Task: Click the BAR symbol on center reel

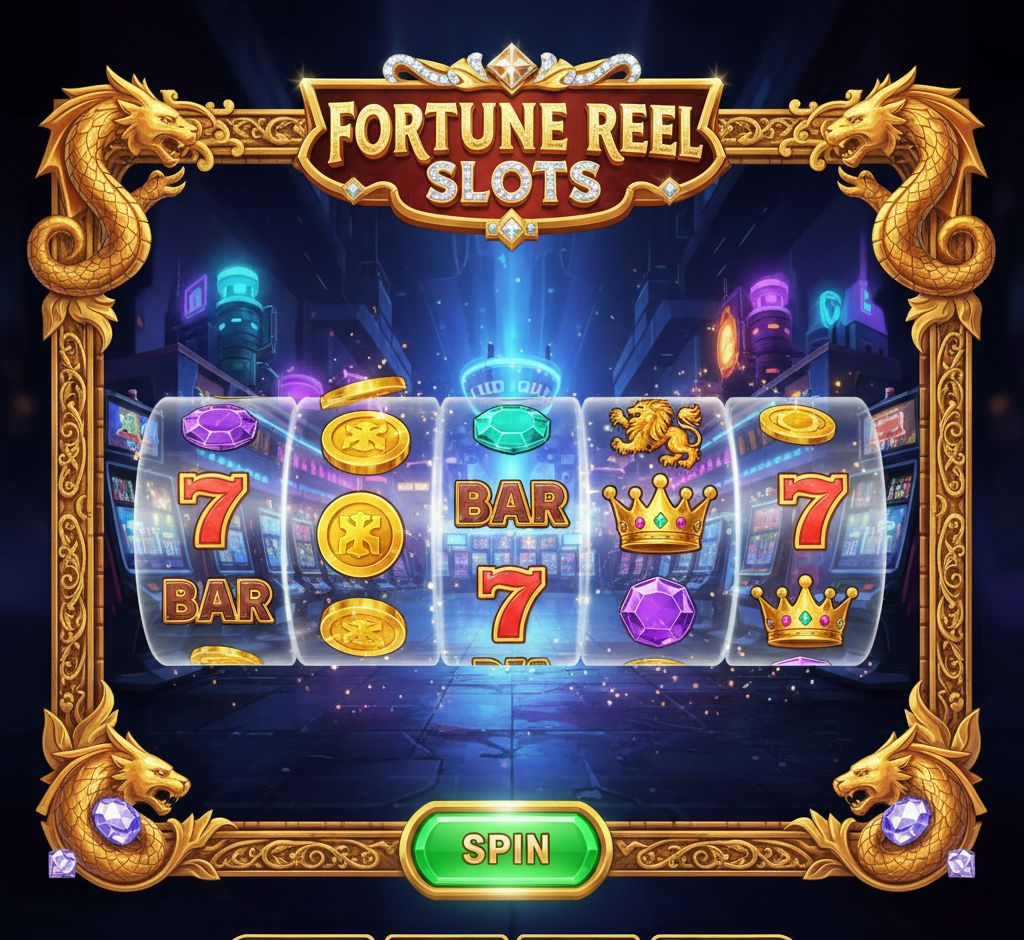Action: point(513,504)
